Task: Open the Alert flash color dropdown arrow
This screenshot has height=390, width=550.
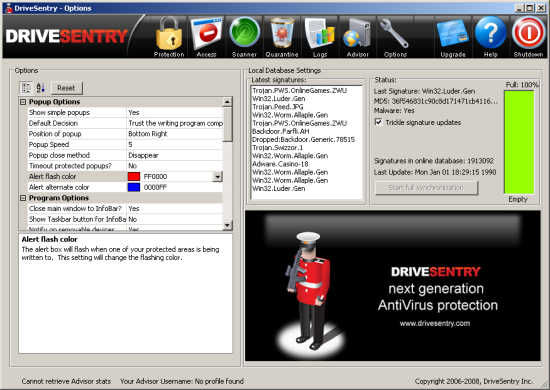Action: coord(217,176)
